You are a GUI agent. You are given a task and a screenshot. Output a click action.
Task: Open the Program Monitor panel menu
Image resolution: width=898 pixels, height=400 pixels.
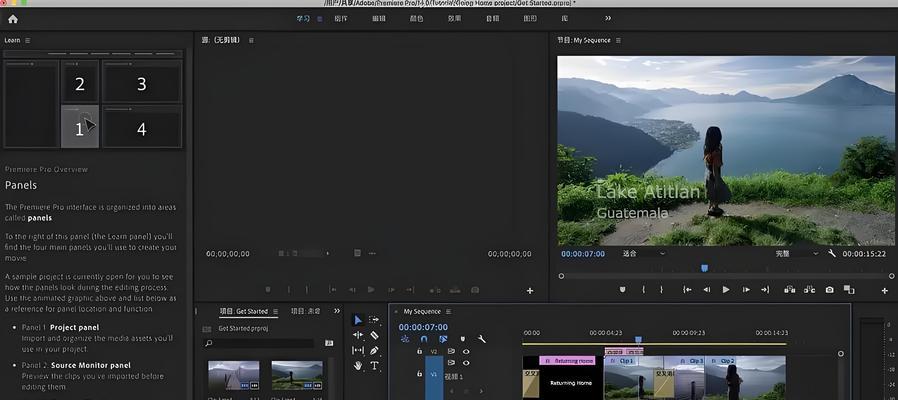coord(618,40)
